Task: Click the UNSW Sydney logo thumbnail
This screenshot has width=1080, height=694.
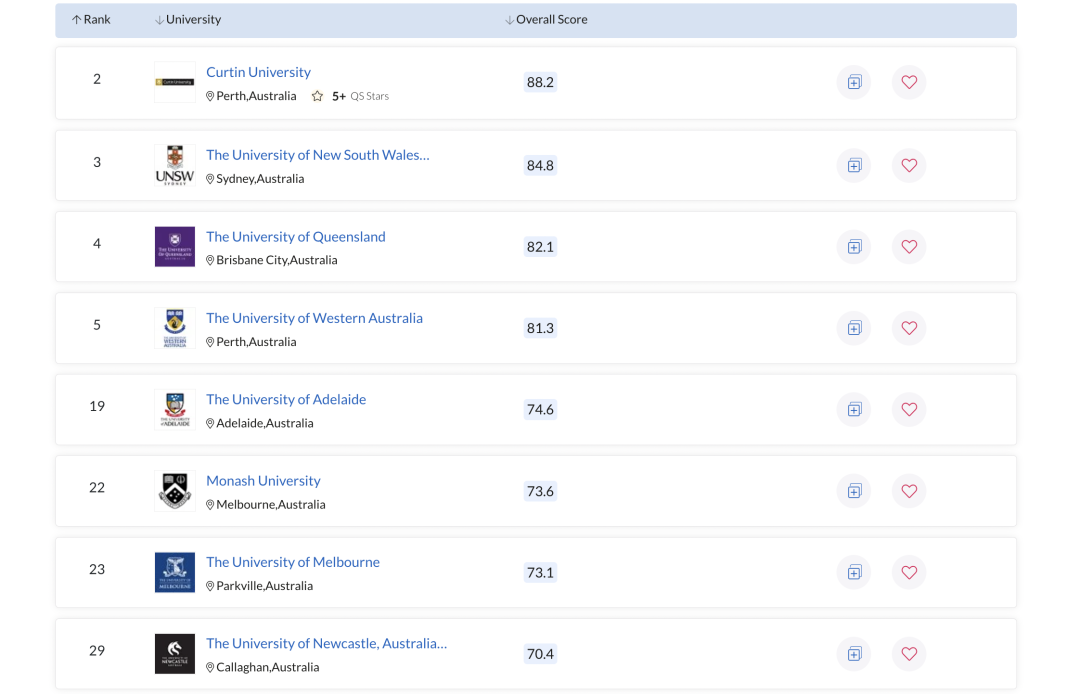Action: pos(175,165)
